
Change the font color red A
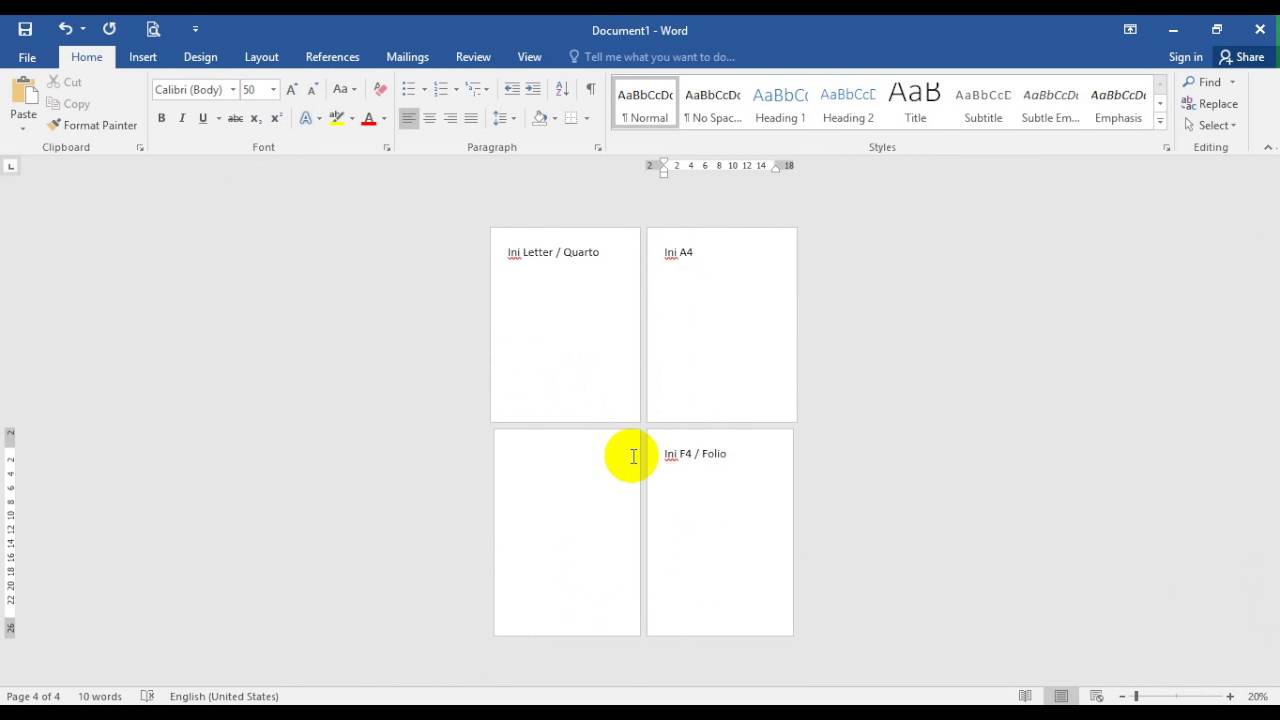[369, 118]
